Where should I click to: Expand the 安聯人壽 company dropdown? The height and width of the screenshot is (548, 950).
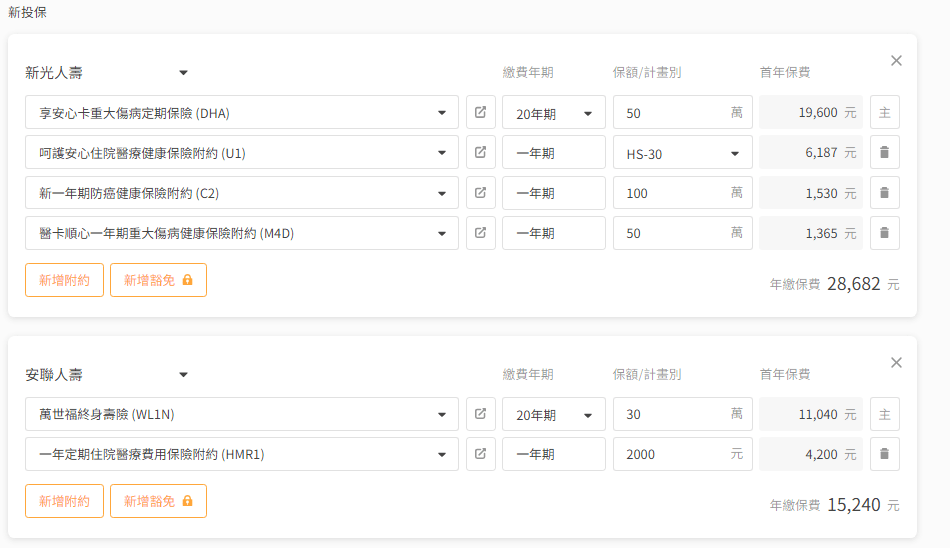tap(183, 375)
